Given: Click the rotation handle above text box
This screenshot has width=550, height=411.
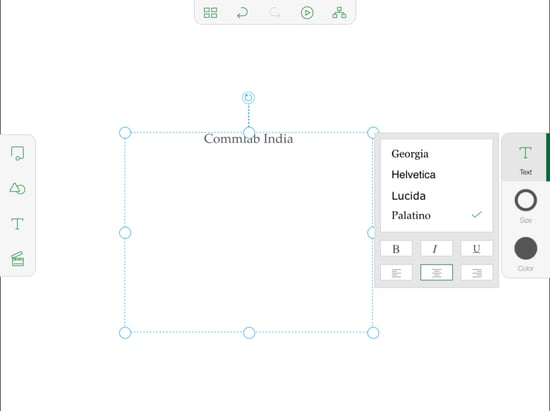Looking at the screenshot, I should (x=248, y=98).
